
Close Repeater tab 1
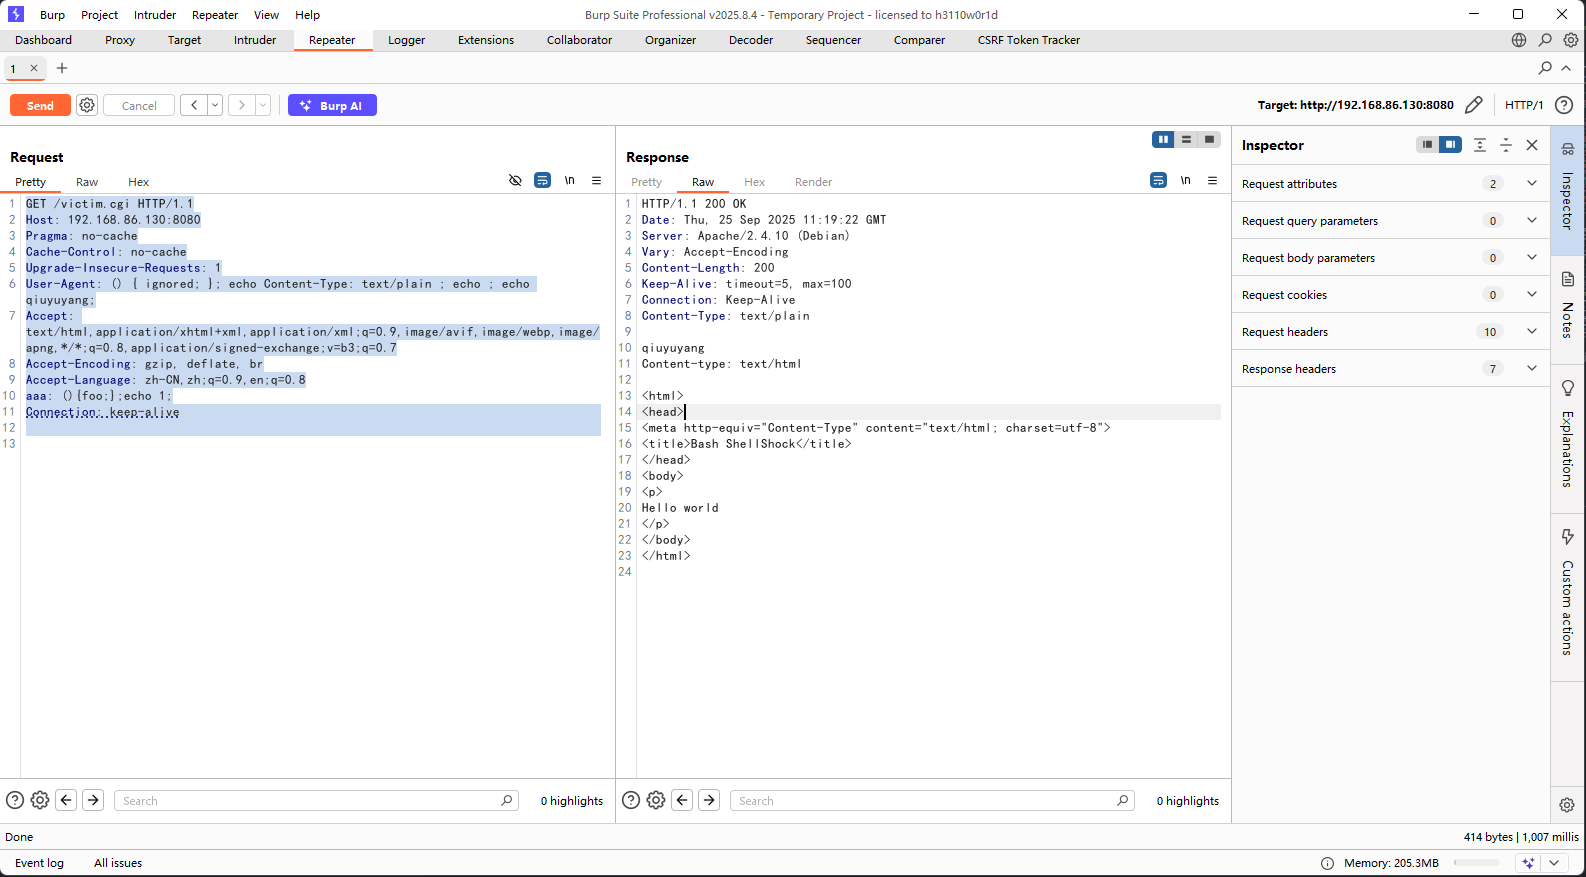click(x=34, y=68)
